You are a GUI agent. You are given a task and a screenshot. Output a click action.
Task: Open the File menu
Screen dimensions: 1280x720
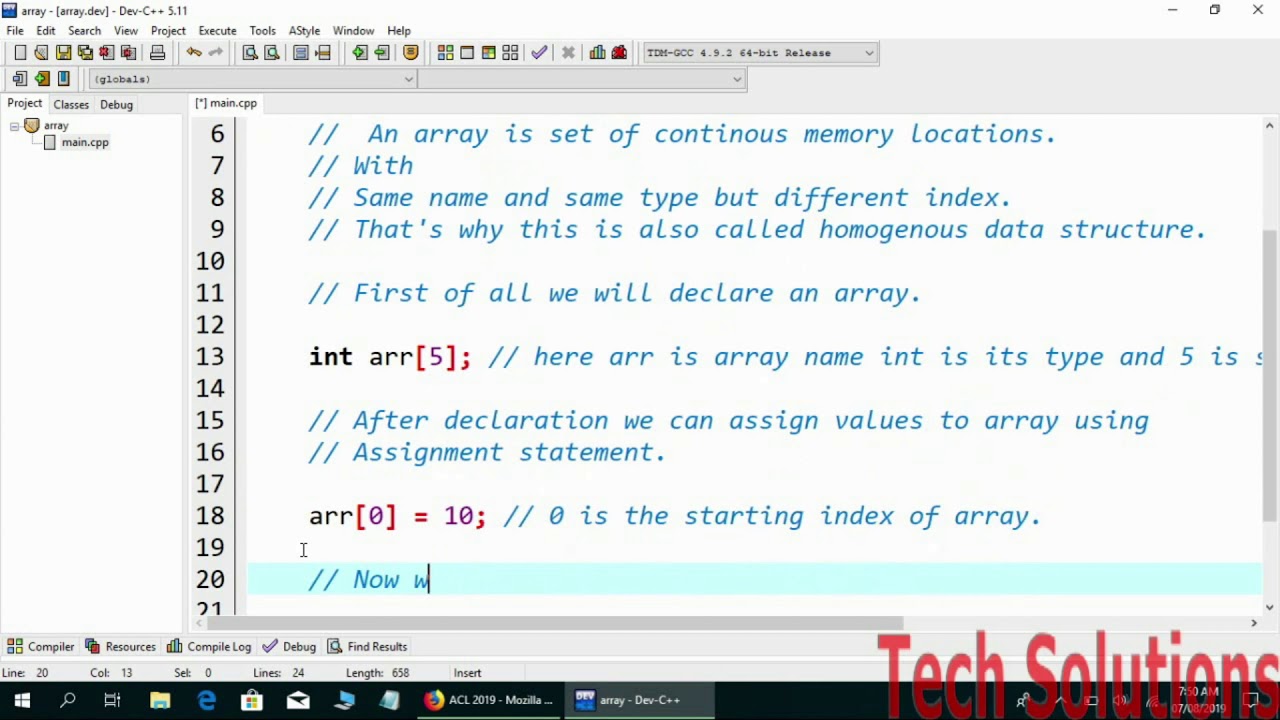click(15, 31)
